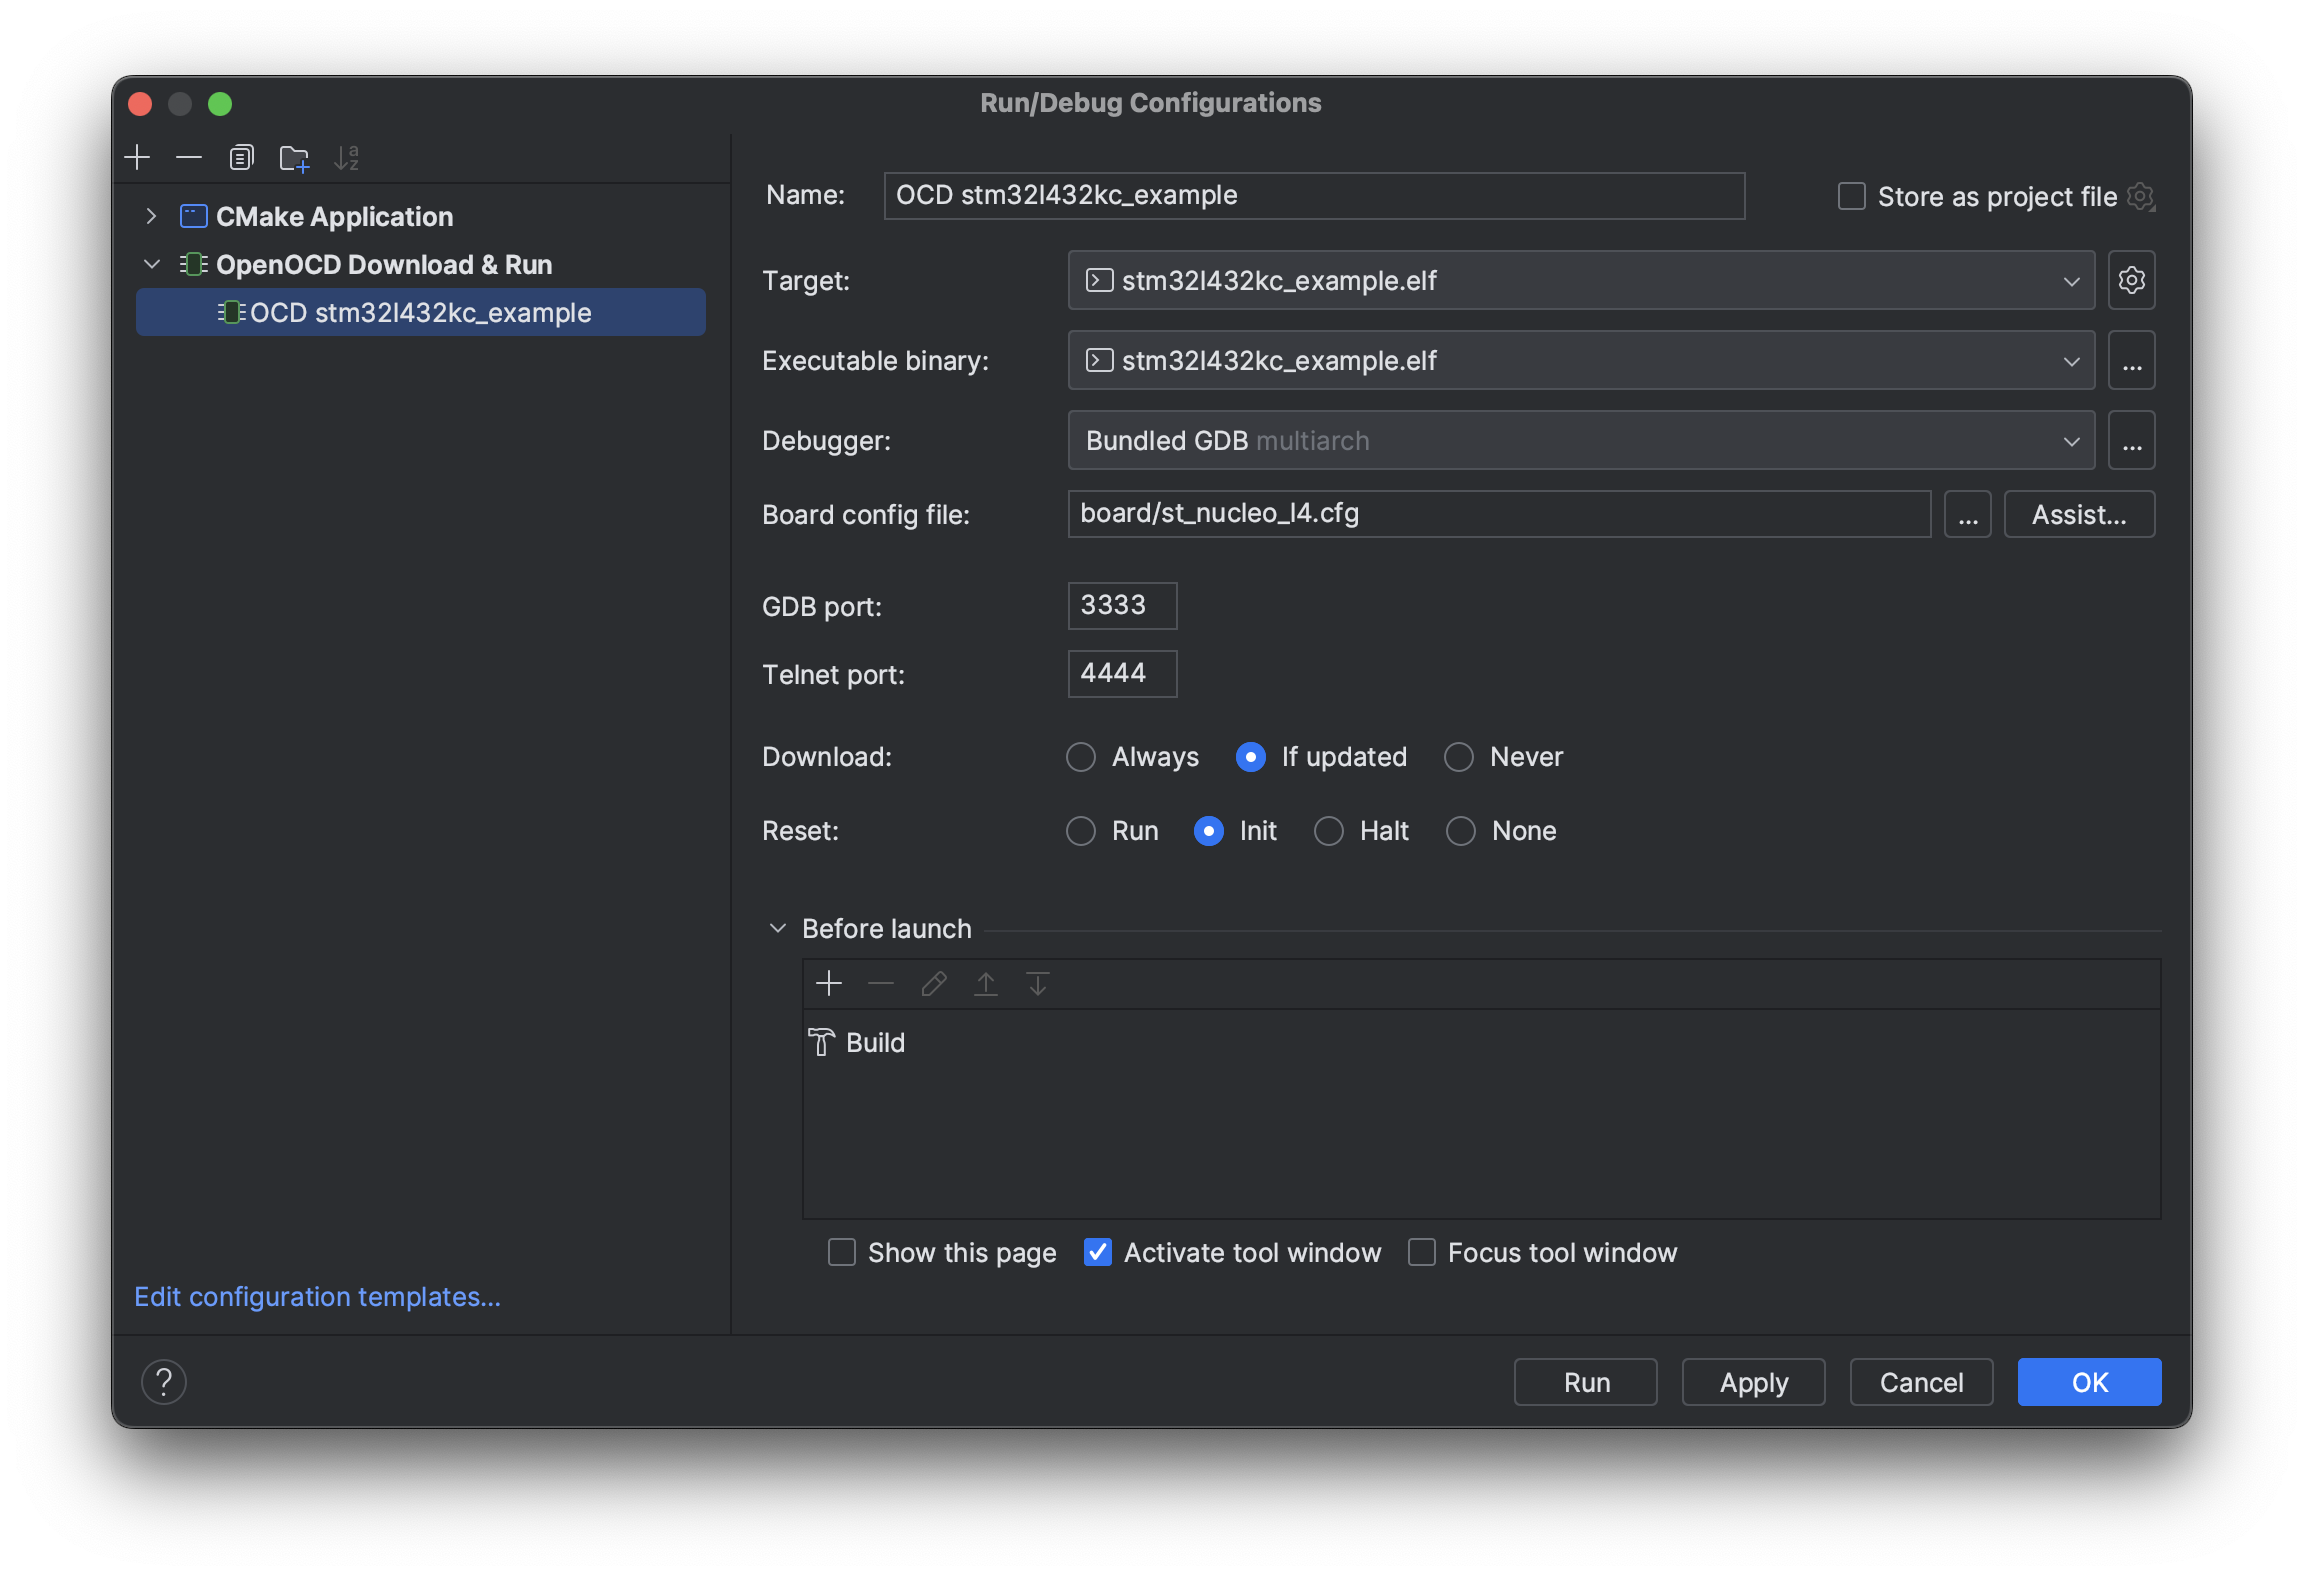Add a Before launch task

click(828, 983)
